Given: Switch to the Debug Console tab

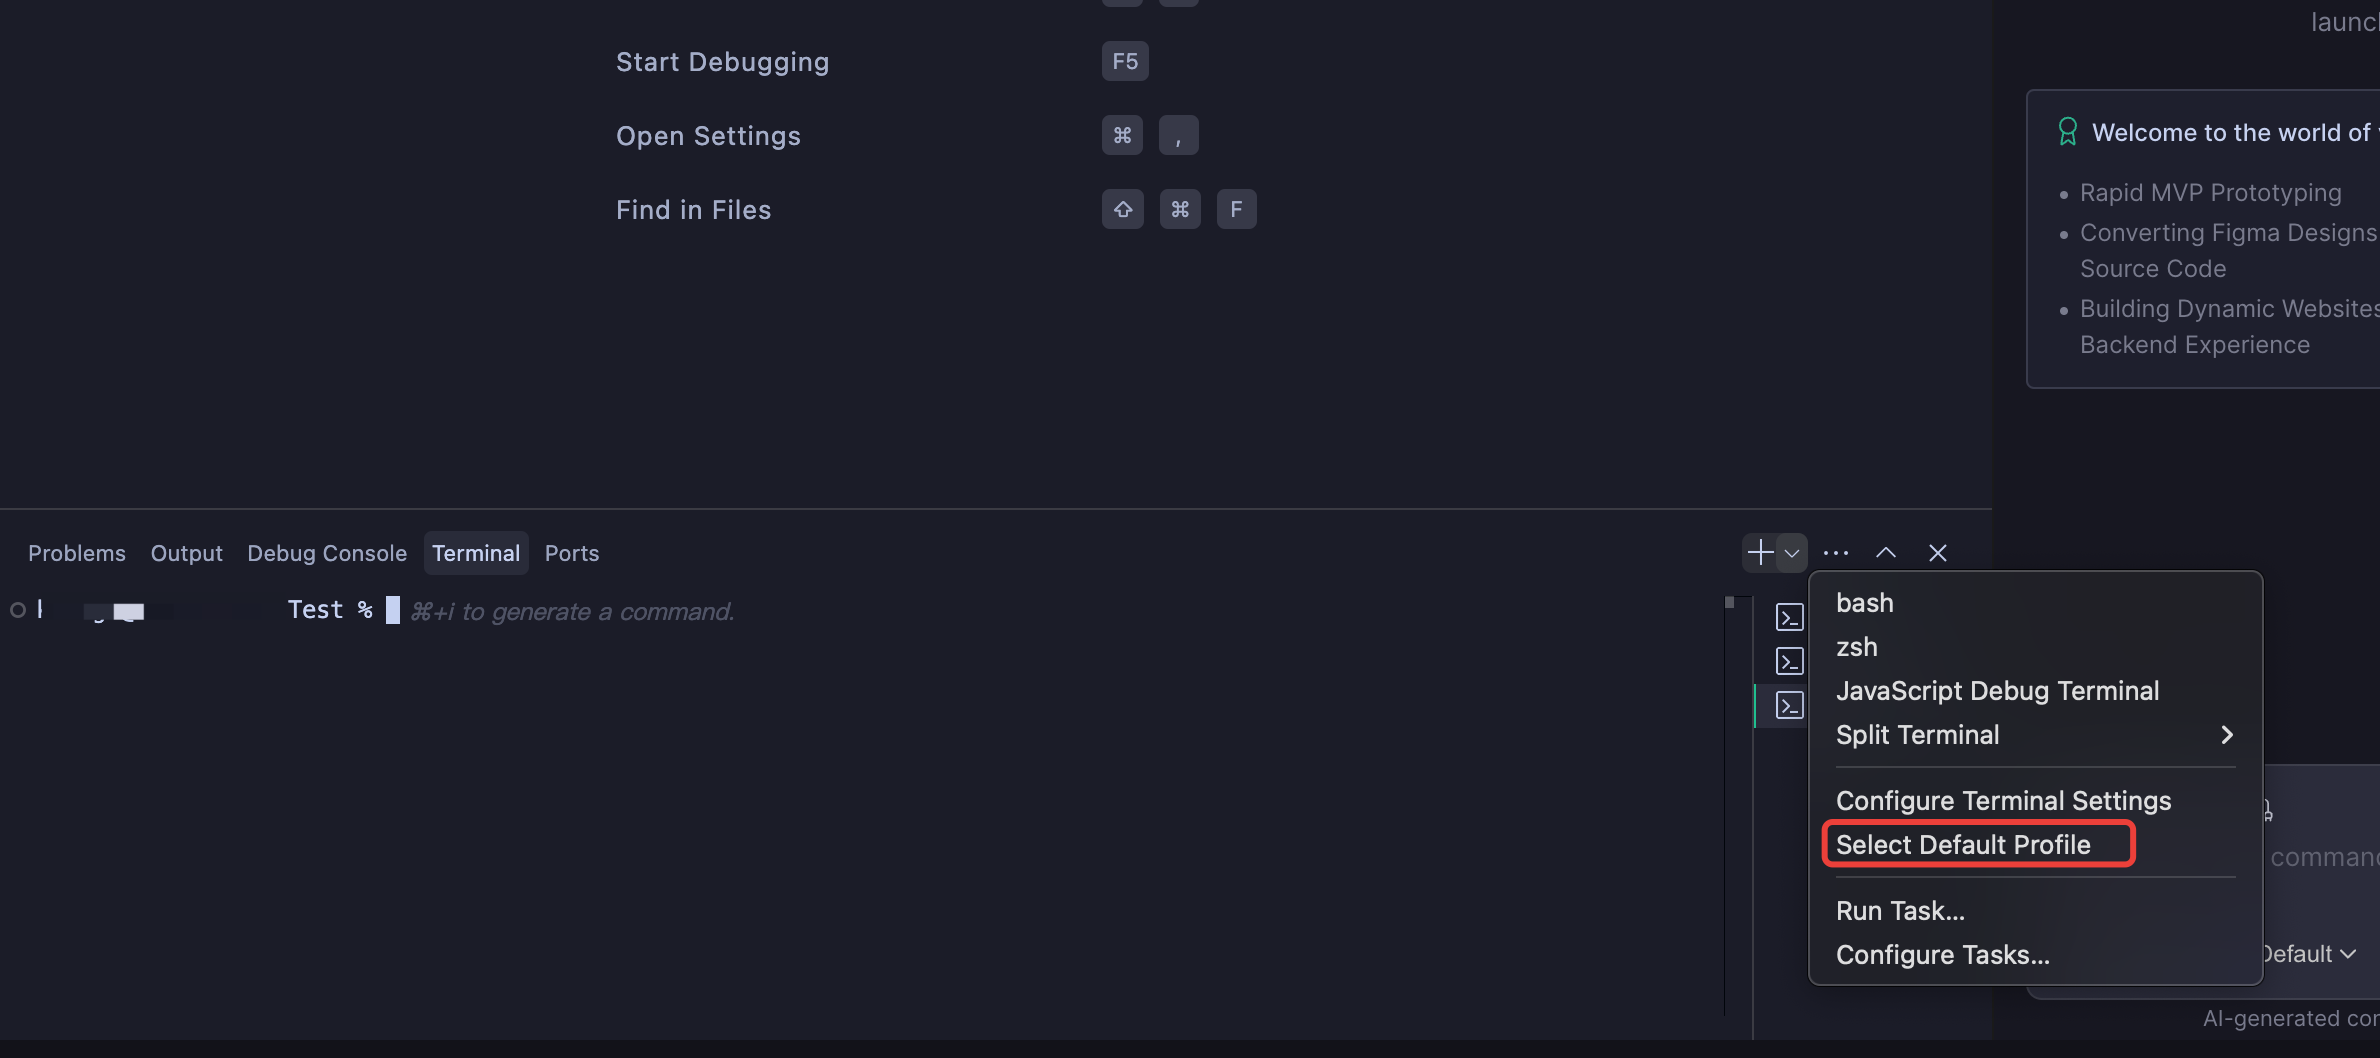Looking at the screenshot, I should pos(327,553).
